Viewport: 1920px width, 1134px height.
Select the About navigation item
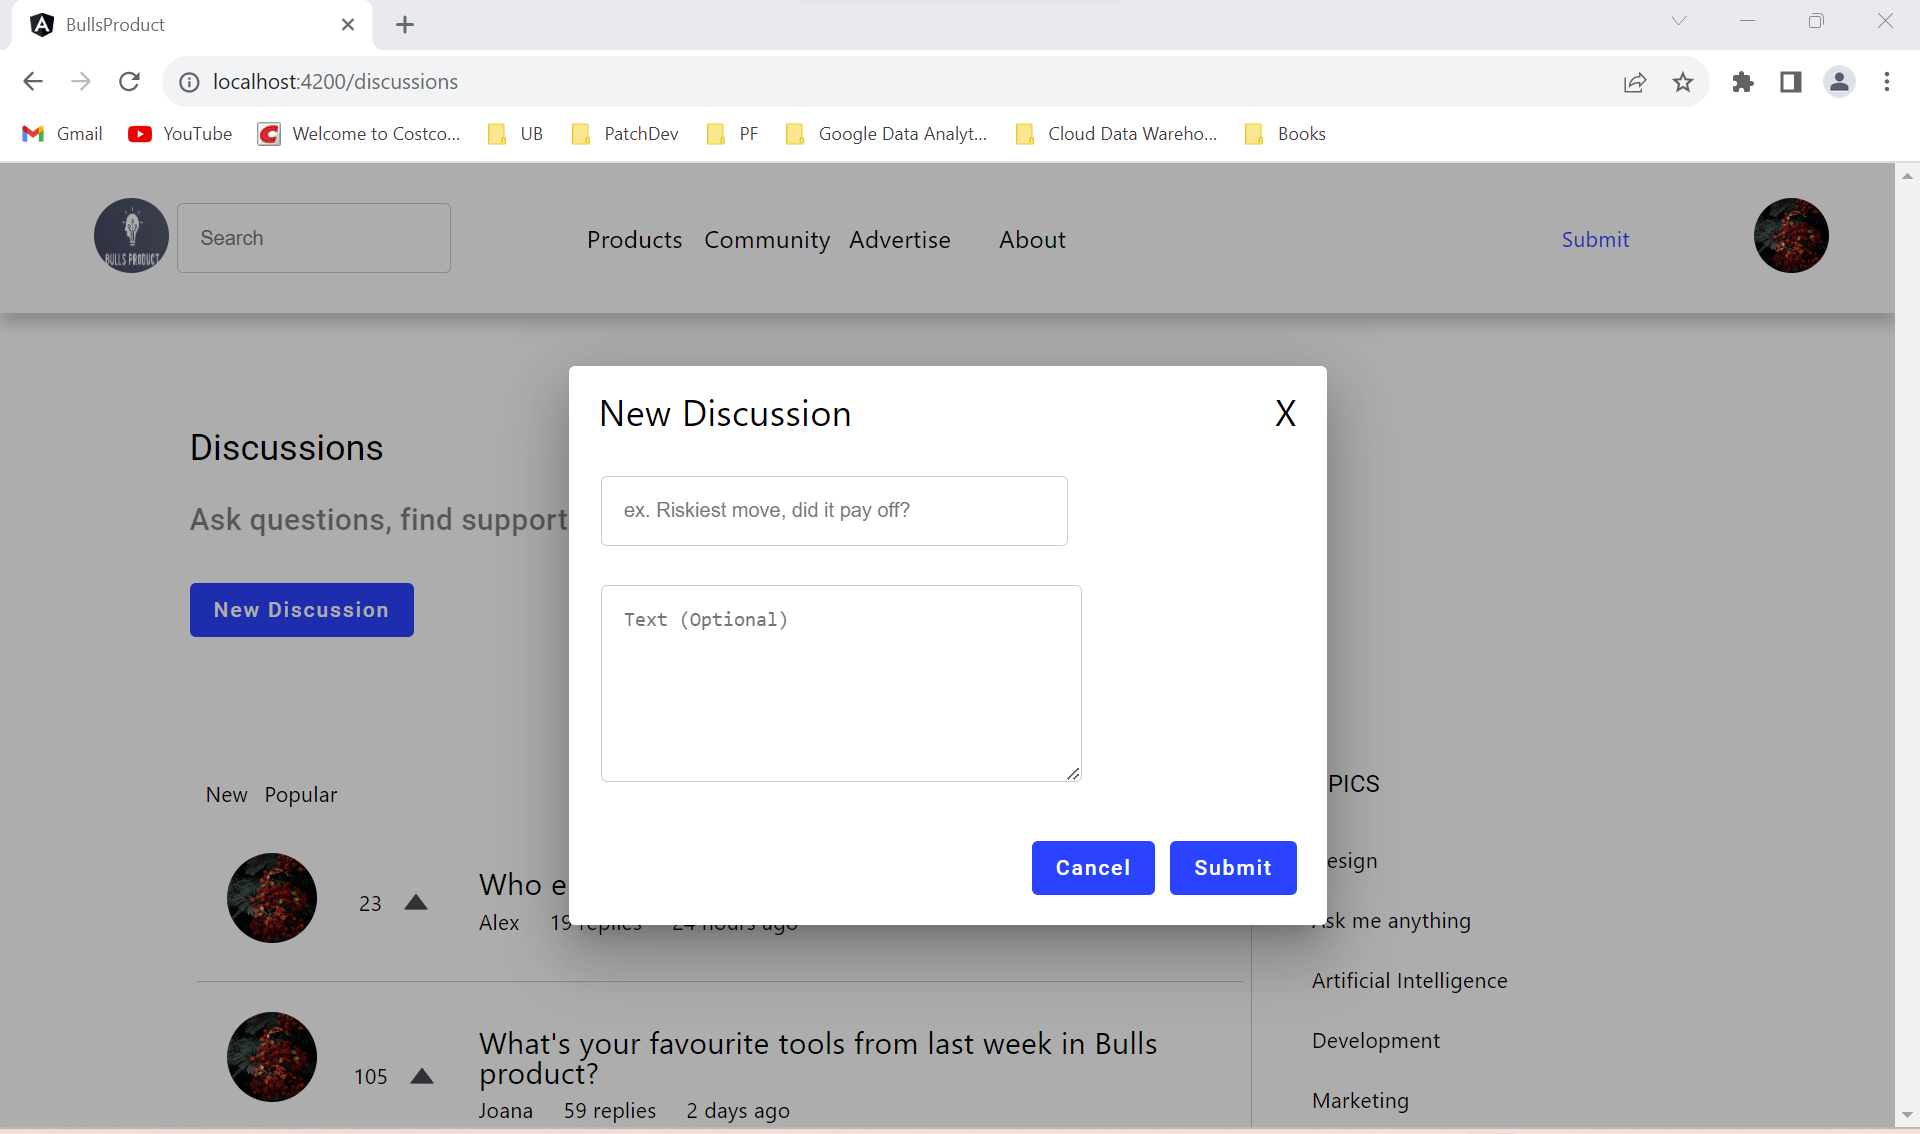tap(1032, 240)
